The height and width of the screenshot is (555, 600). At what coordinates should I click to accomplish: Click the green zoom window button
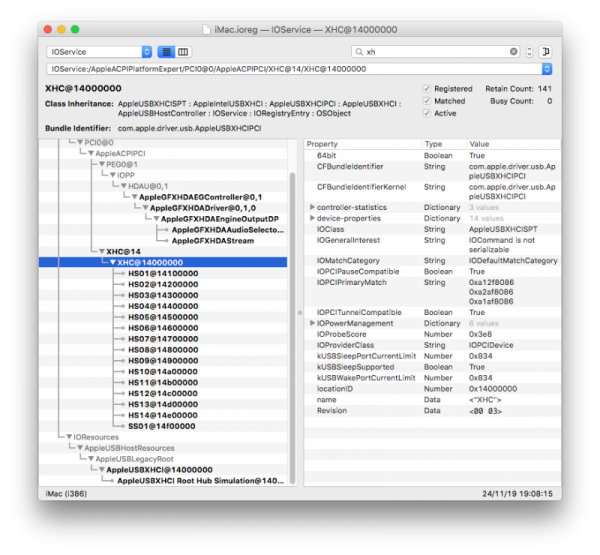pos(75,29)
